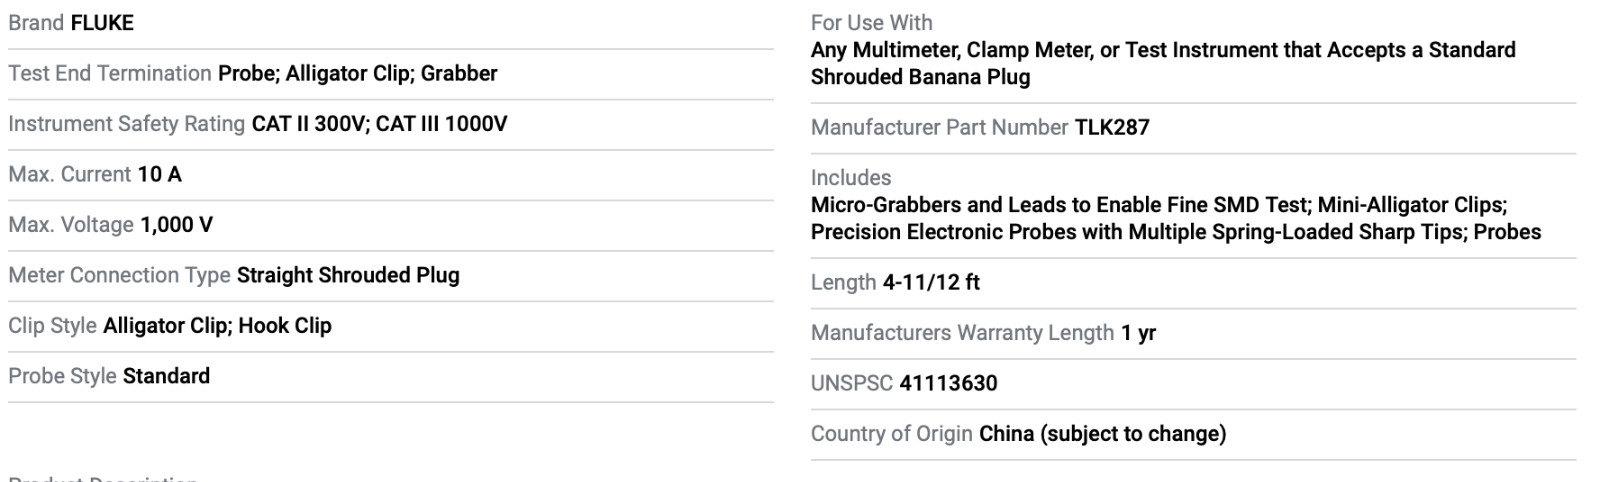Click the Max. Voltage 1,000 V value
The height and width of the screenshot is (482, 1600).
177,225
